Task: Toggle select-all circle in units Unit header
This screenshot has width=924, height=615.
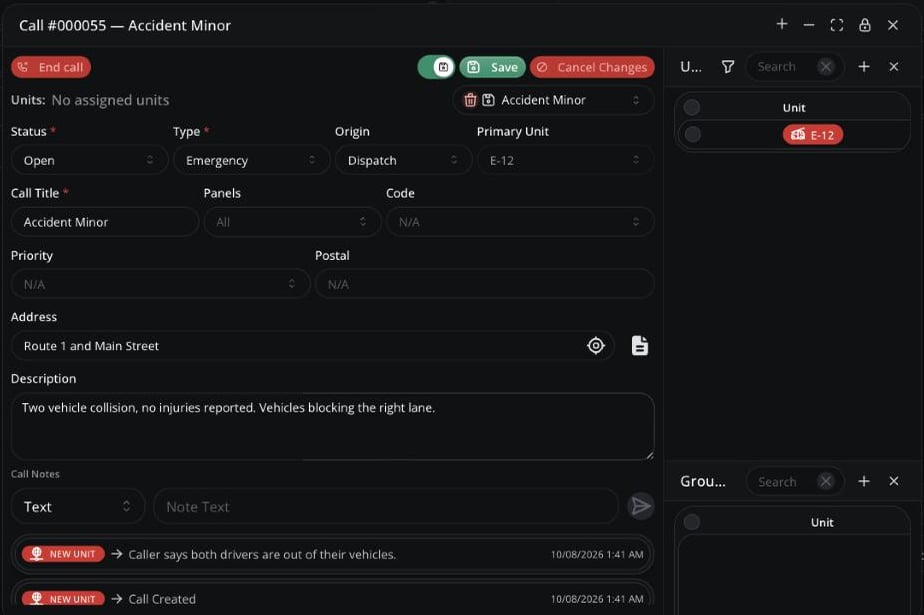Action: click(x=692, y=107)
